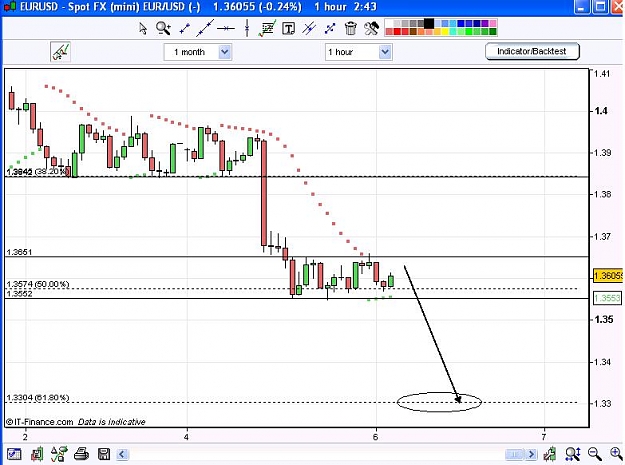Select the Fibonacci retracement tool

click(267, 29)
